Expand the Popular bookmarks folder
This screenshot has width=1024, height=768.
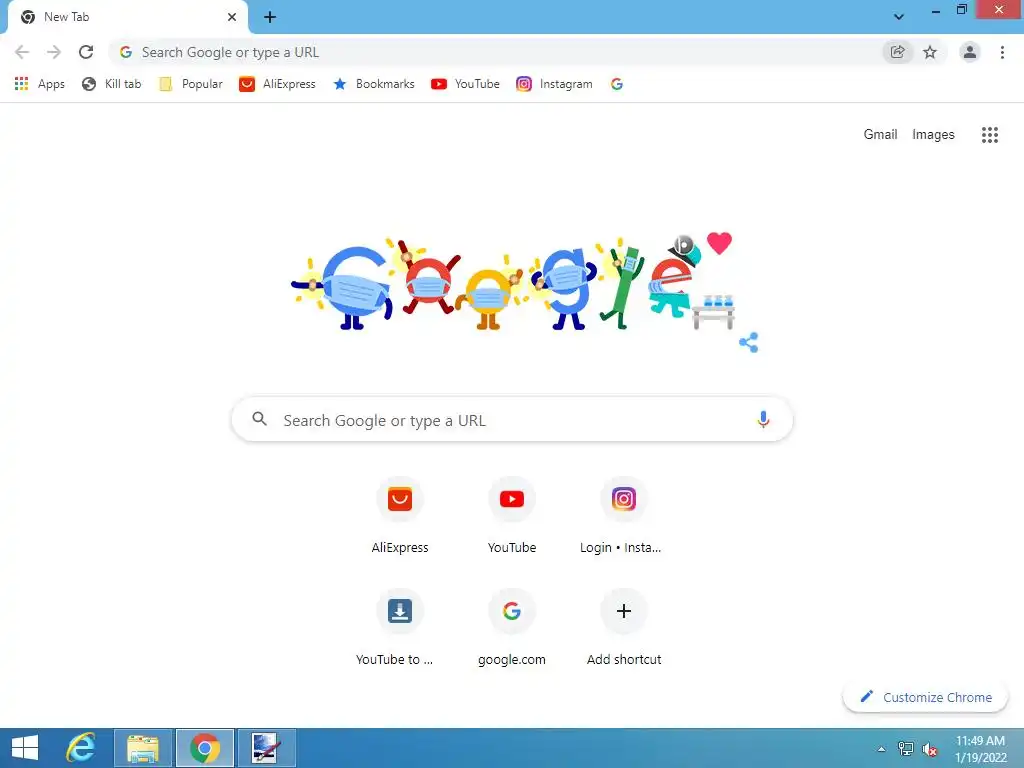[191, 84]
